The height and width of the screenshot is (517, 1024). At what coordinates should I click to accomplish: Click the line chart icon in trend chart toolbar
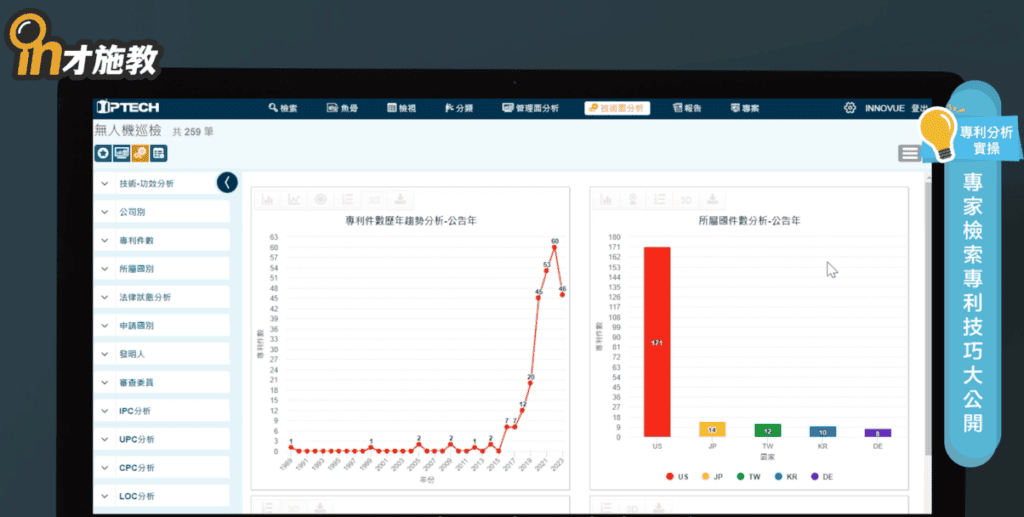click(294, 199)
